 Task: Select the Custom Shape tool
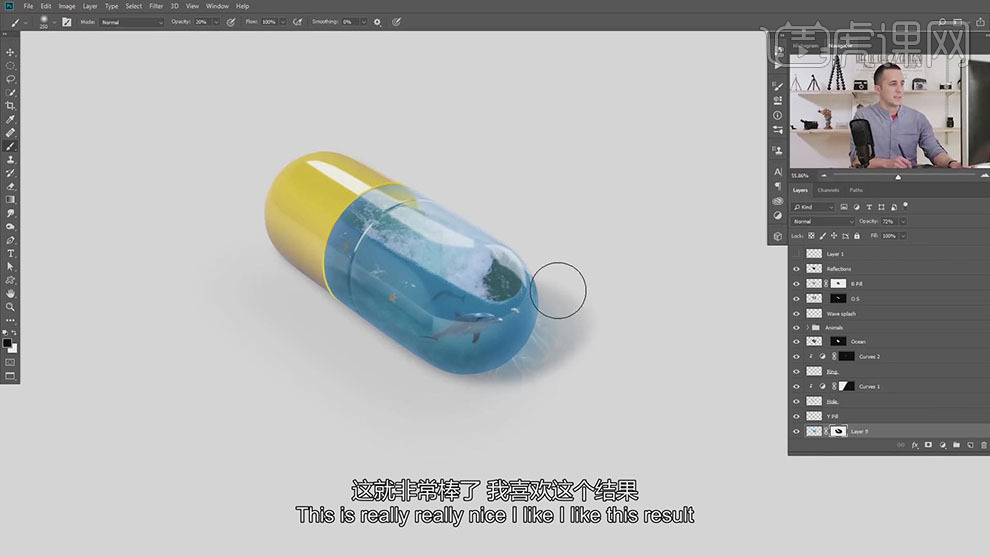[x=10, y=280]
